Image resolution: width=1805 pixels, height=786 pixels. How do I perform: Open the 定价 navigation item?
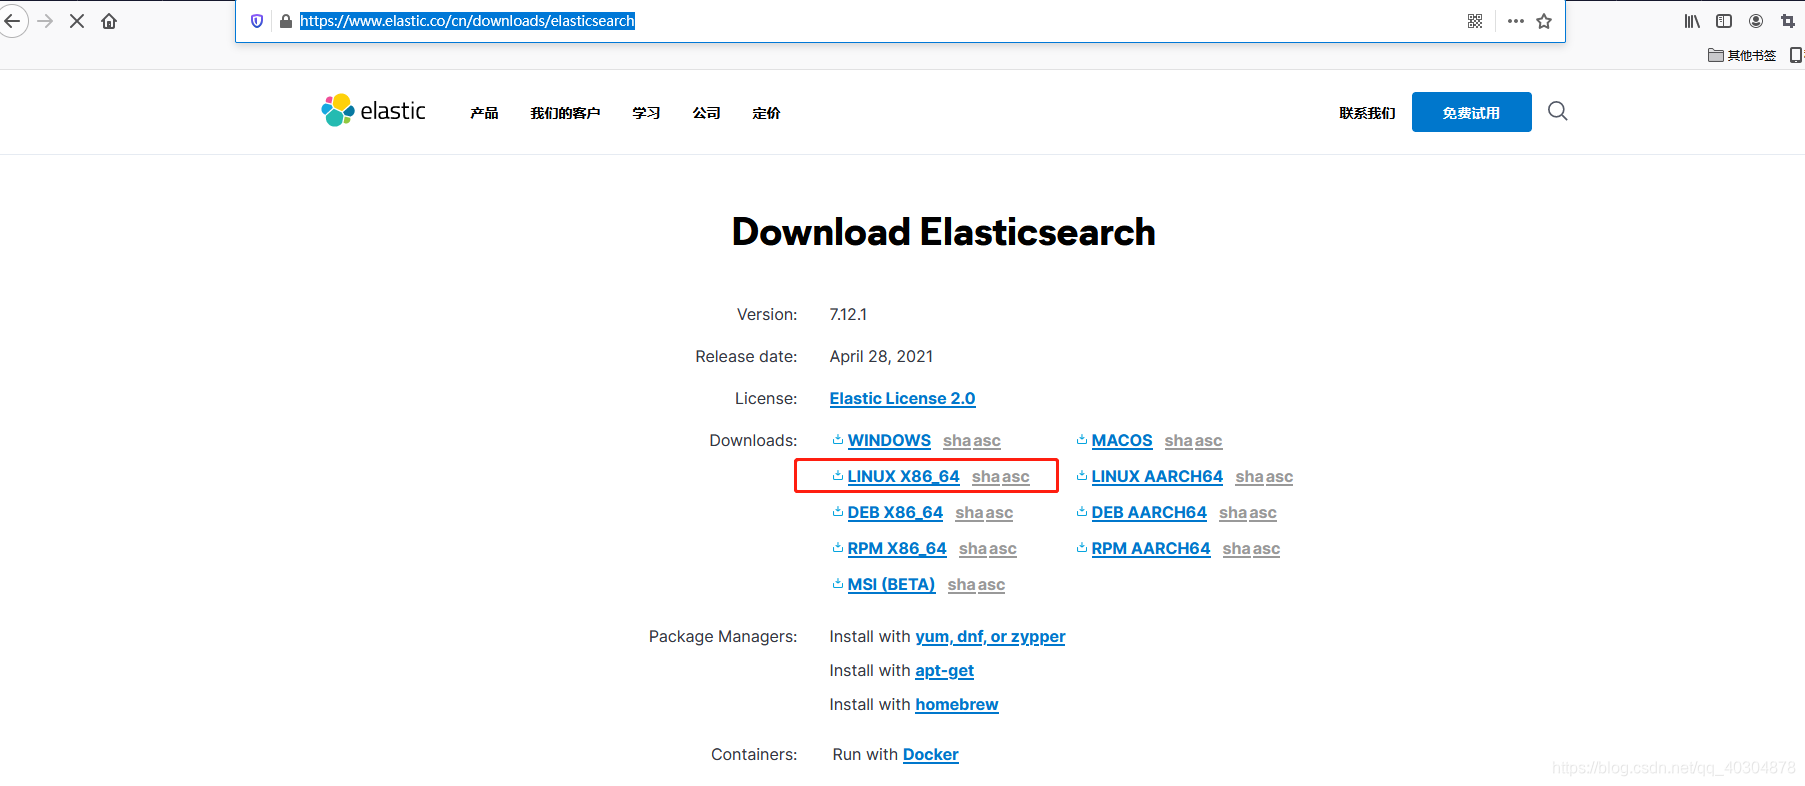point(766,113)
